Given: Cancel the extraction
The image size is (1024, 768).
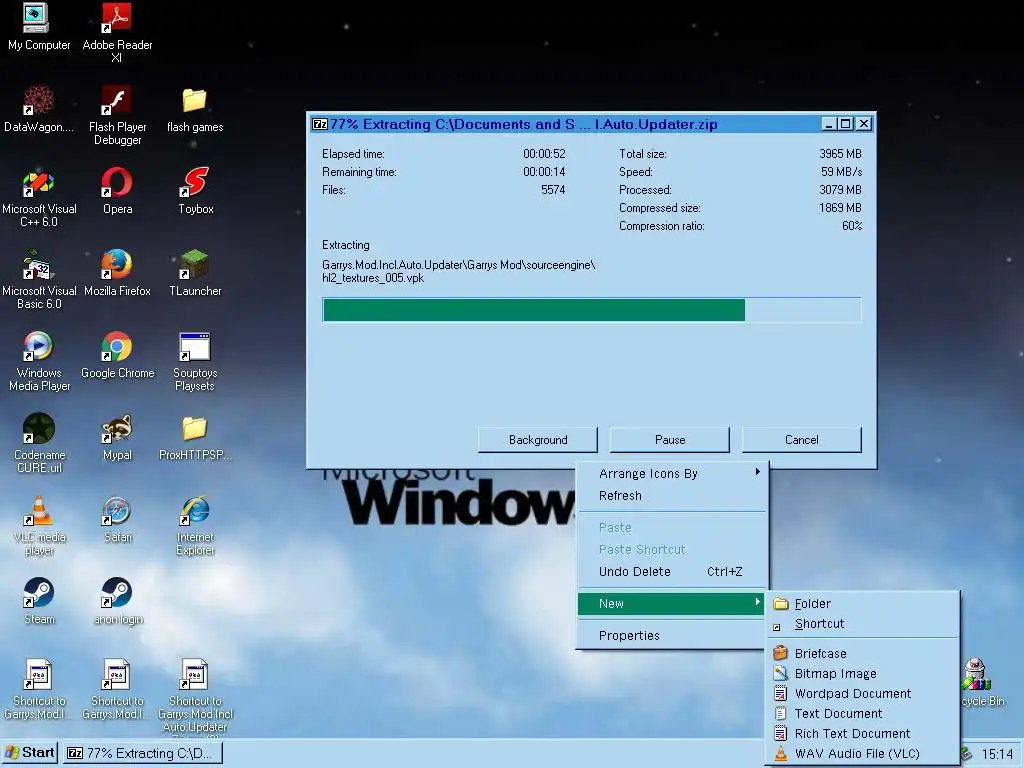Looking at the screenshot, I should point(801,440).
